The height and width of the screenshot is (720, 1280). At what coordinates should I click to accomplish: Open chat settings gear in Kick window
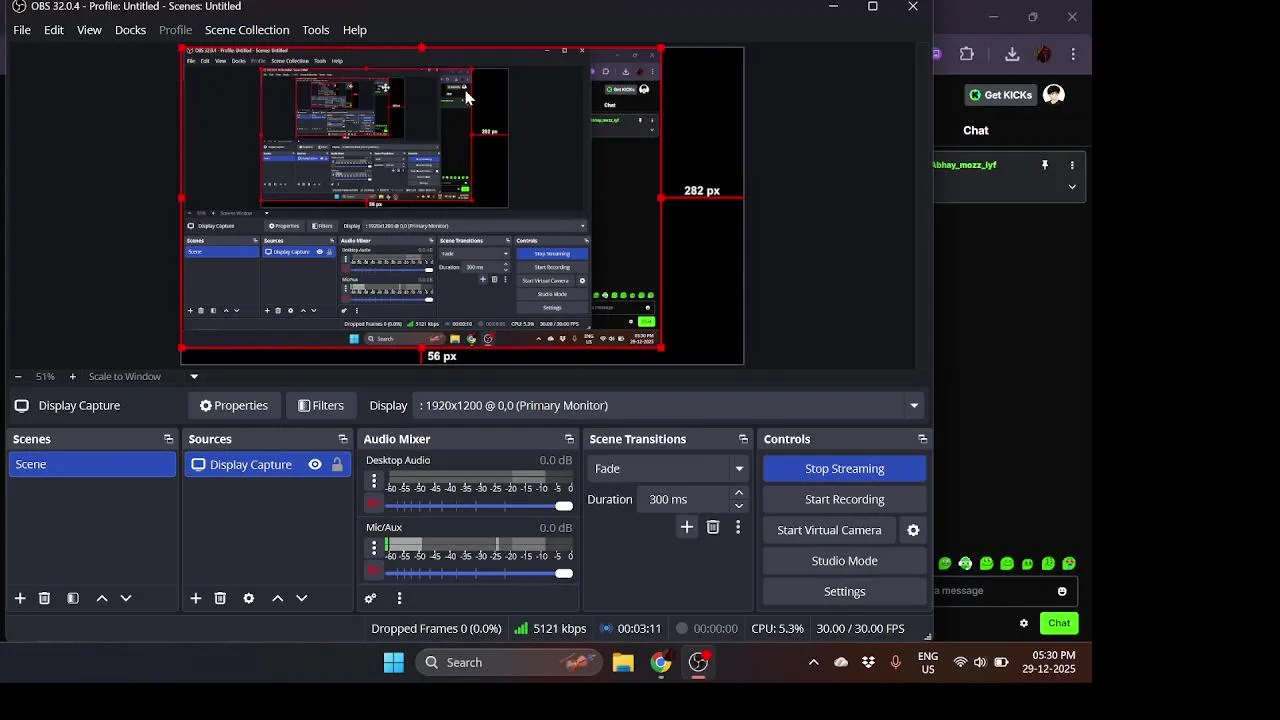[1023, 623]
